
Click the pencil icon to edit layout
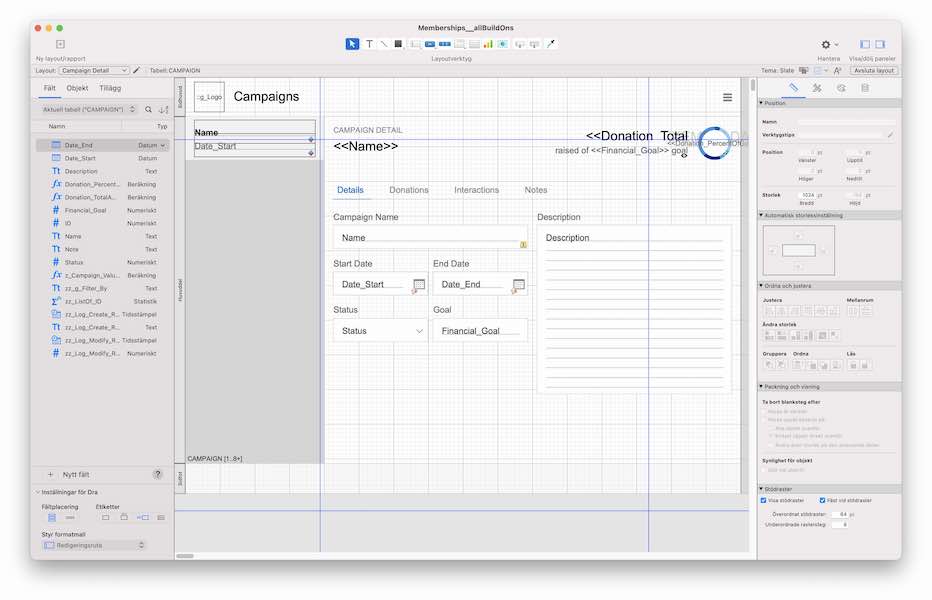pos(137,71)
